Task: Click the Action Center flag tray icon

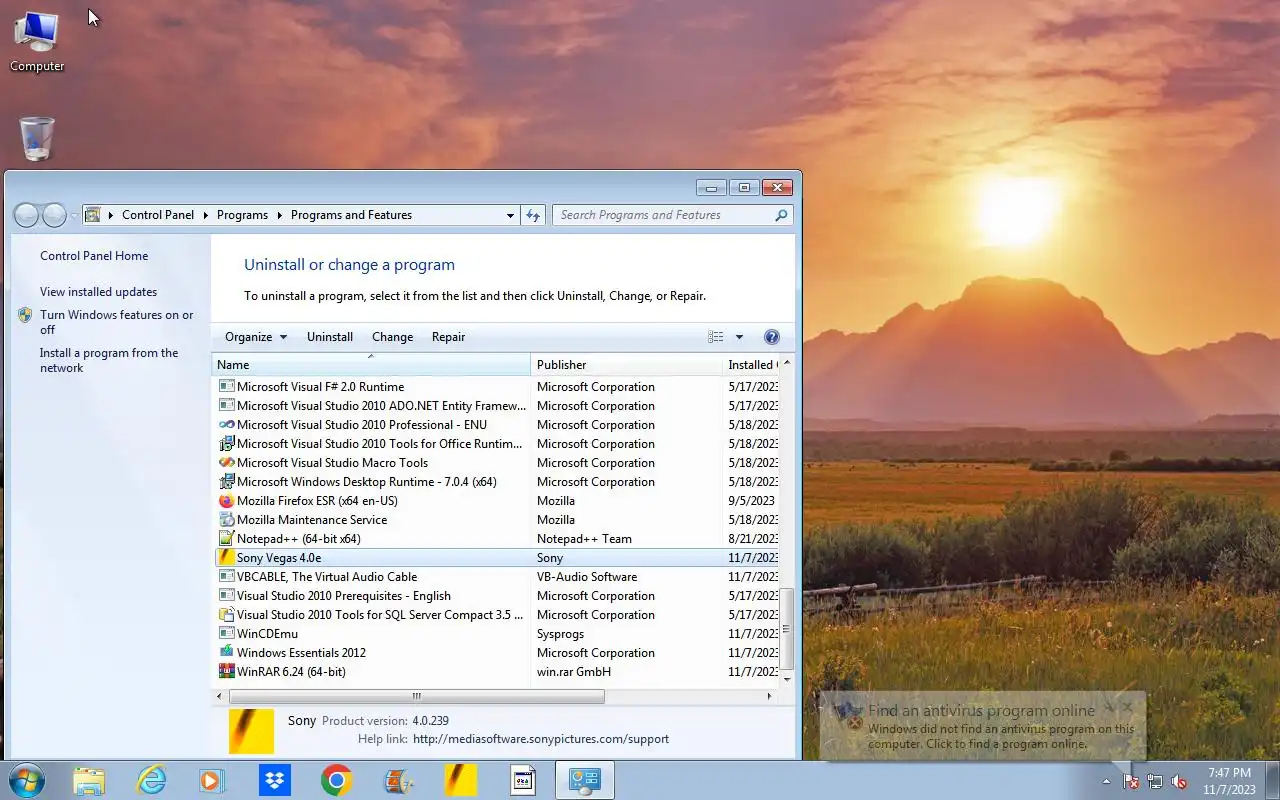Action: [x=1131, y=781]
